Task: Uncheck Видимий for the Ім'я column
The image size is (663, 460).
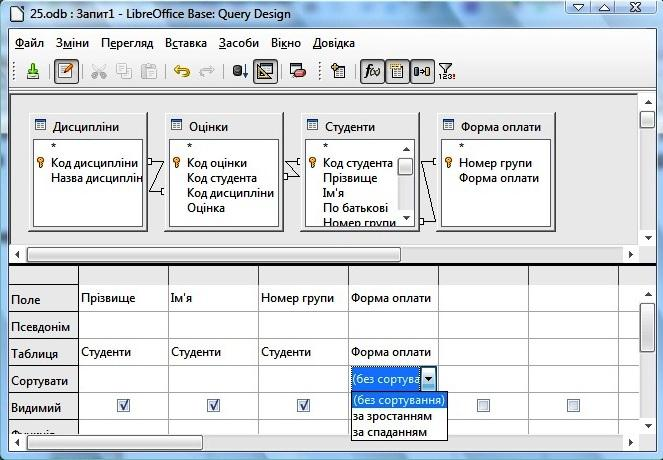Action: pos(214,406)
